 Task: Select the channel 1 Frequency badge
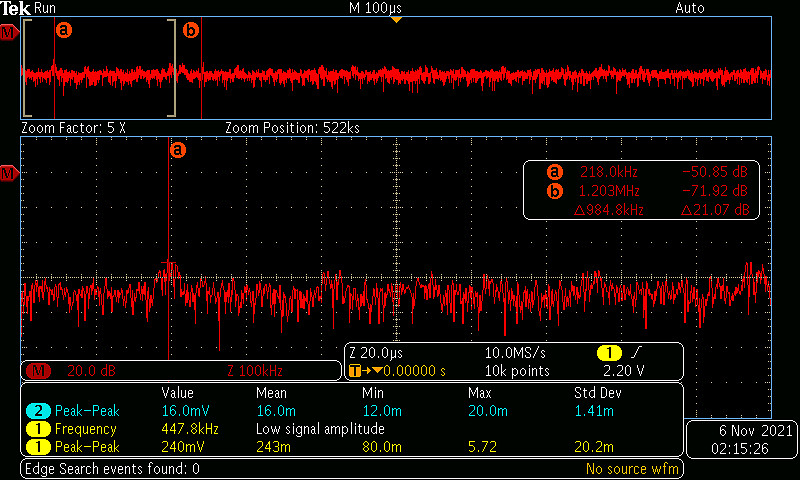38,429
